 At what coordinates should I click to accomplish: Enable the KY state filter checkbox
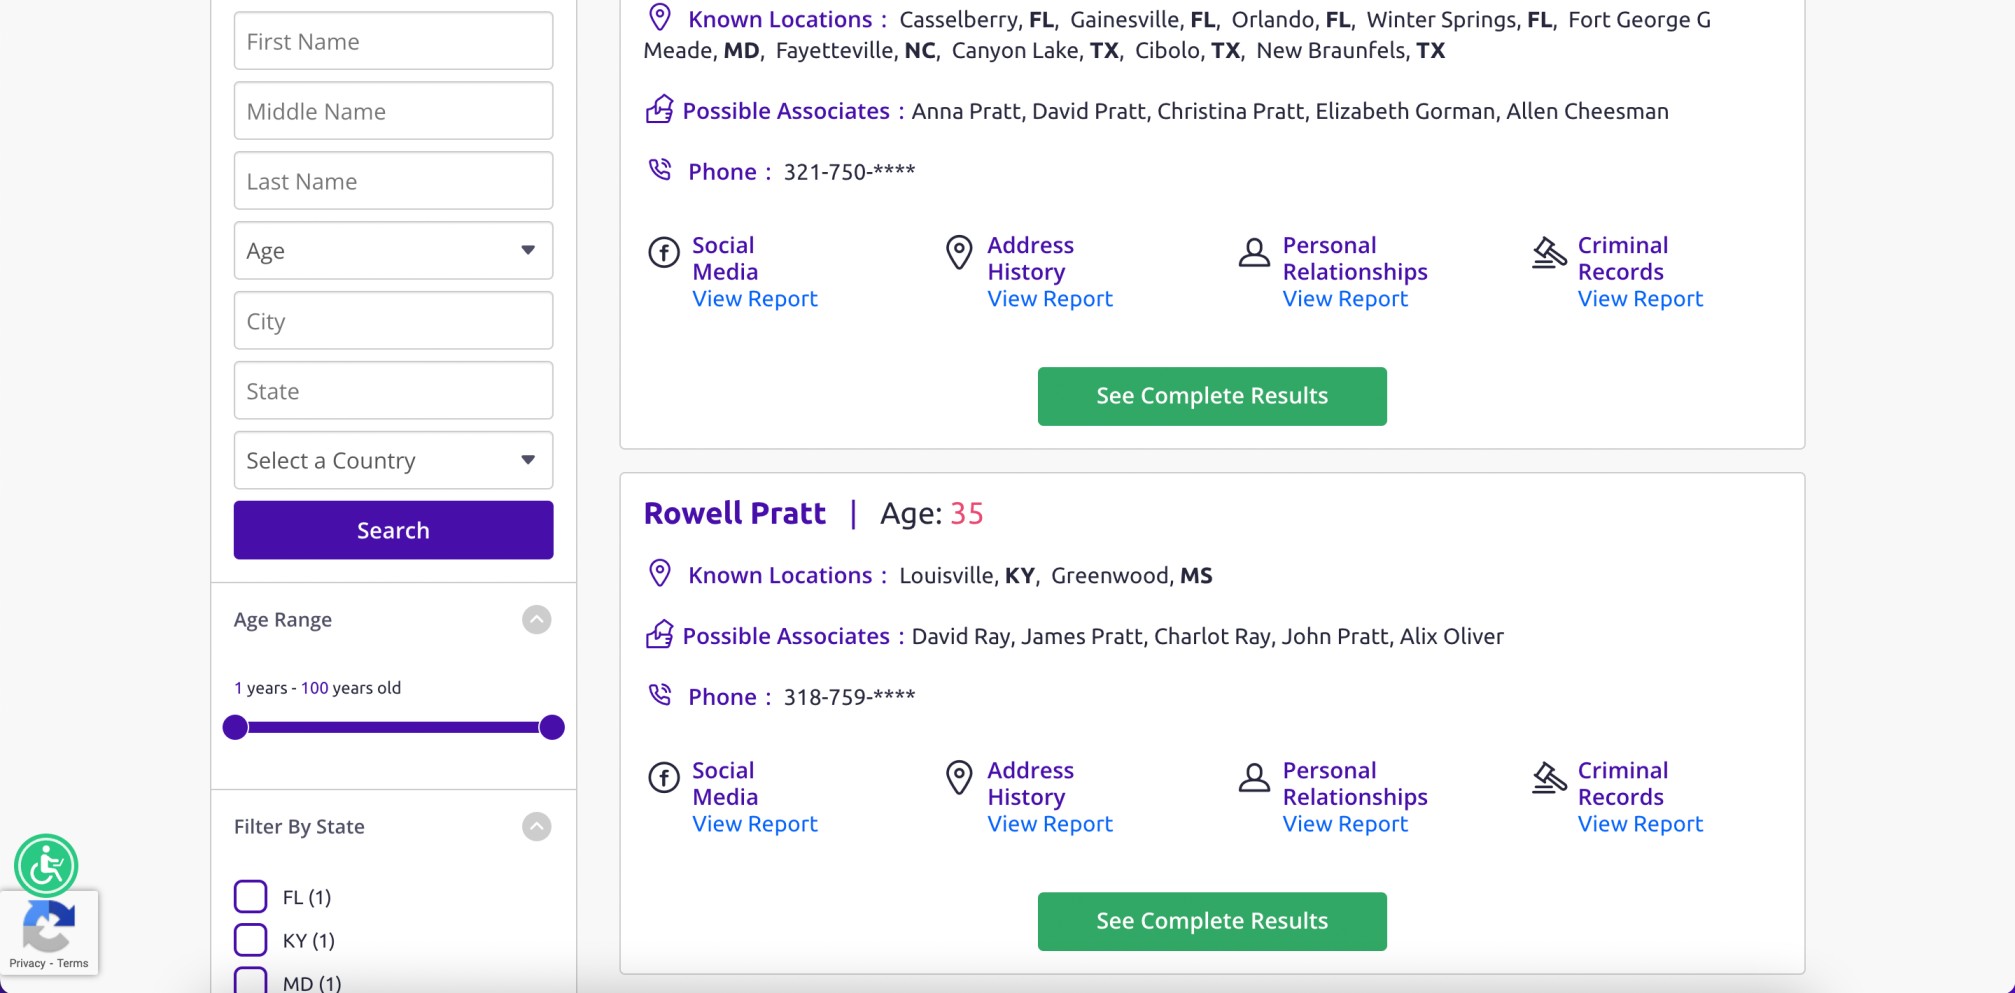[251, 940]
